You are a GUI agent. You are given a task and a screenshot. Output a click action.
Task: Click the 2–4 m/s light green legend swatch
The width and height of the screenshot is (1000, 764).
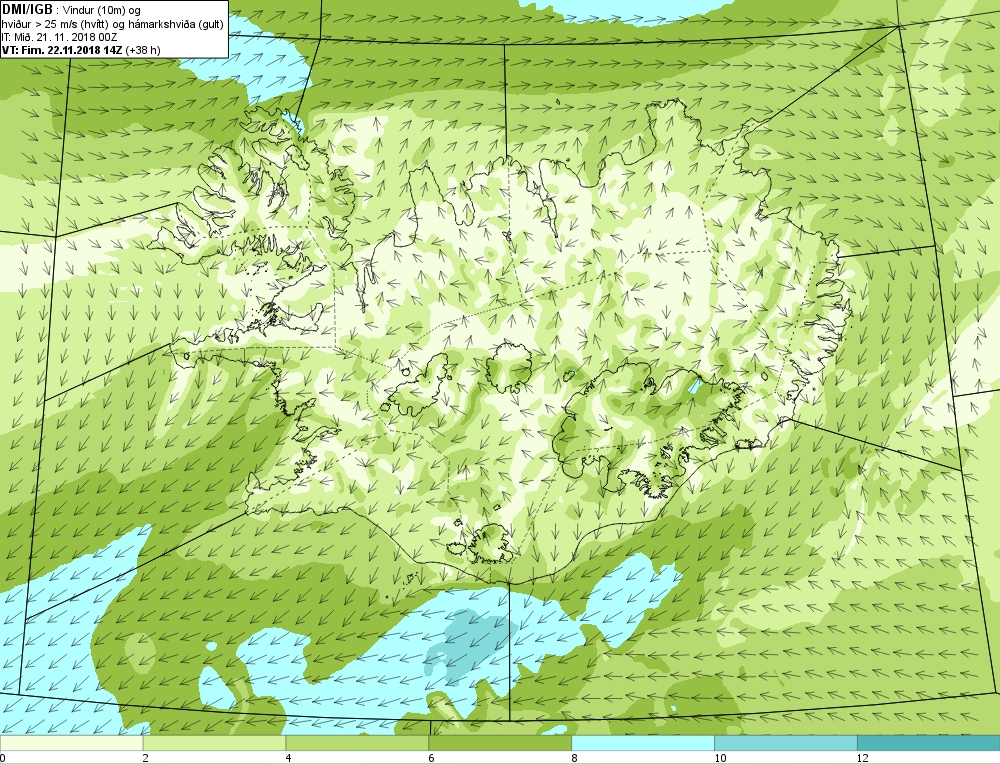tap(214, 743)
